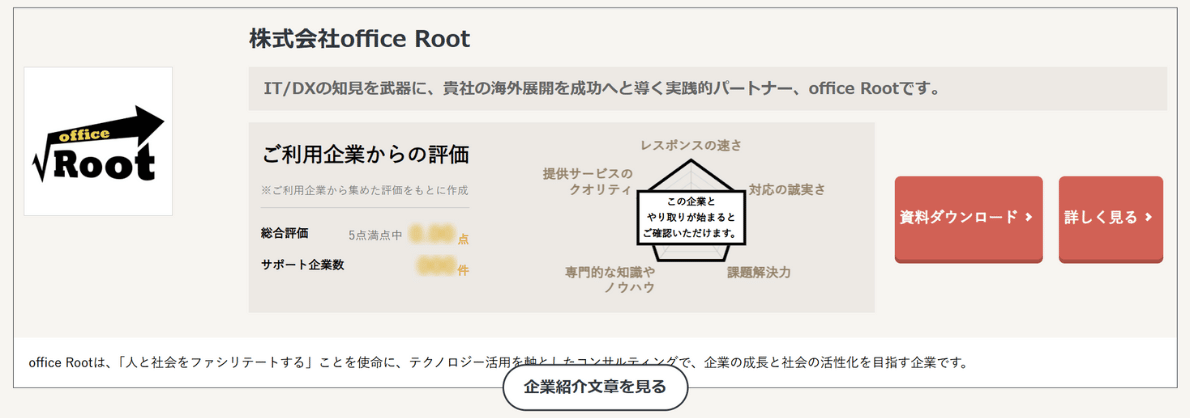Open the office Root logo thumbnail
The image size is (1190, 418).
[x=99, y=141]
